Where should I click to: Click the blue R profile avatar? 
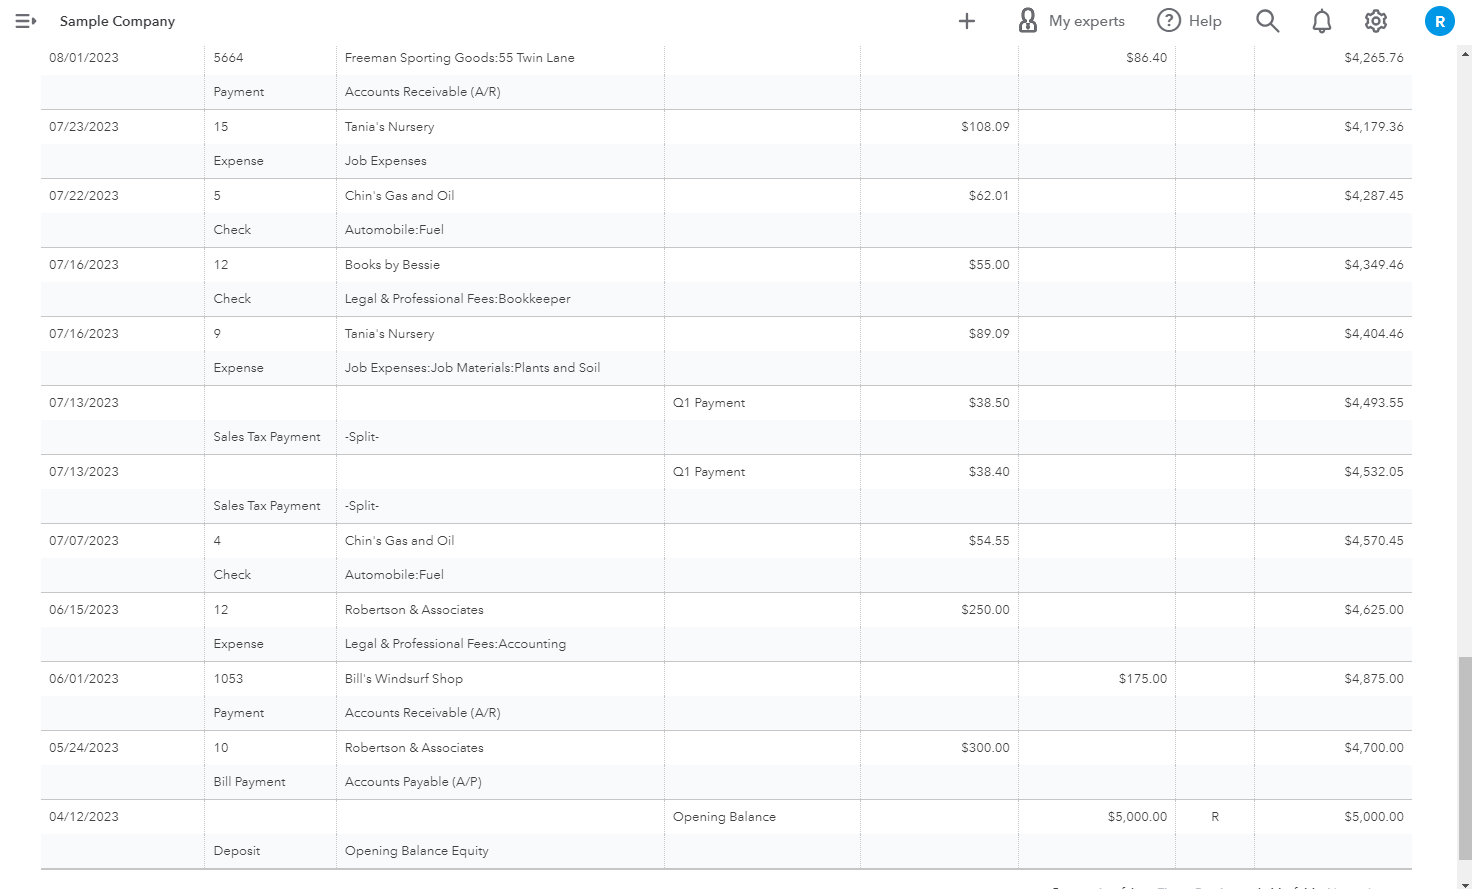pos(1440,21)
